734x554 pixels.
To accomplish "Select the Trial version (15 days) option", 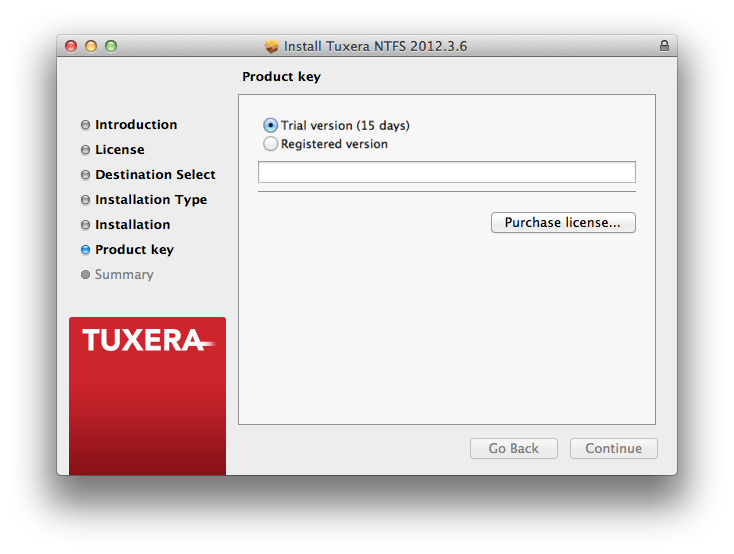I will [270, 126].
